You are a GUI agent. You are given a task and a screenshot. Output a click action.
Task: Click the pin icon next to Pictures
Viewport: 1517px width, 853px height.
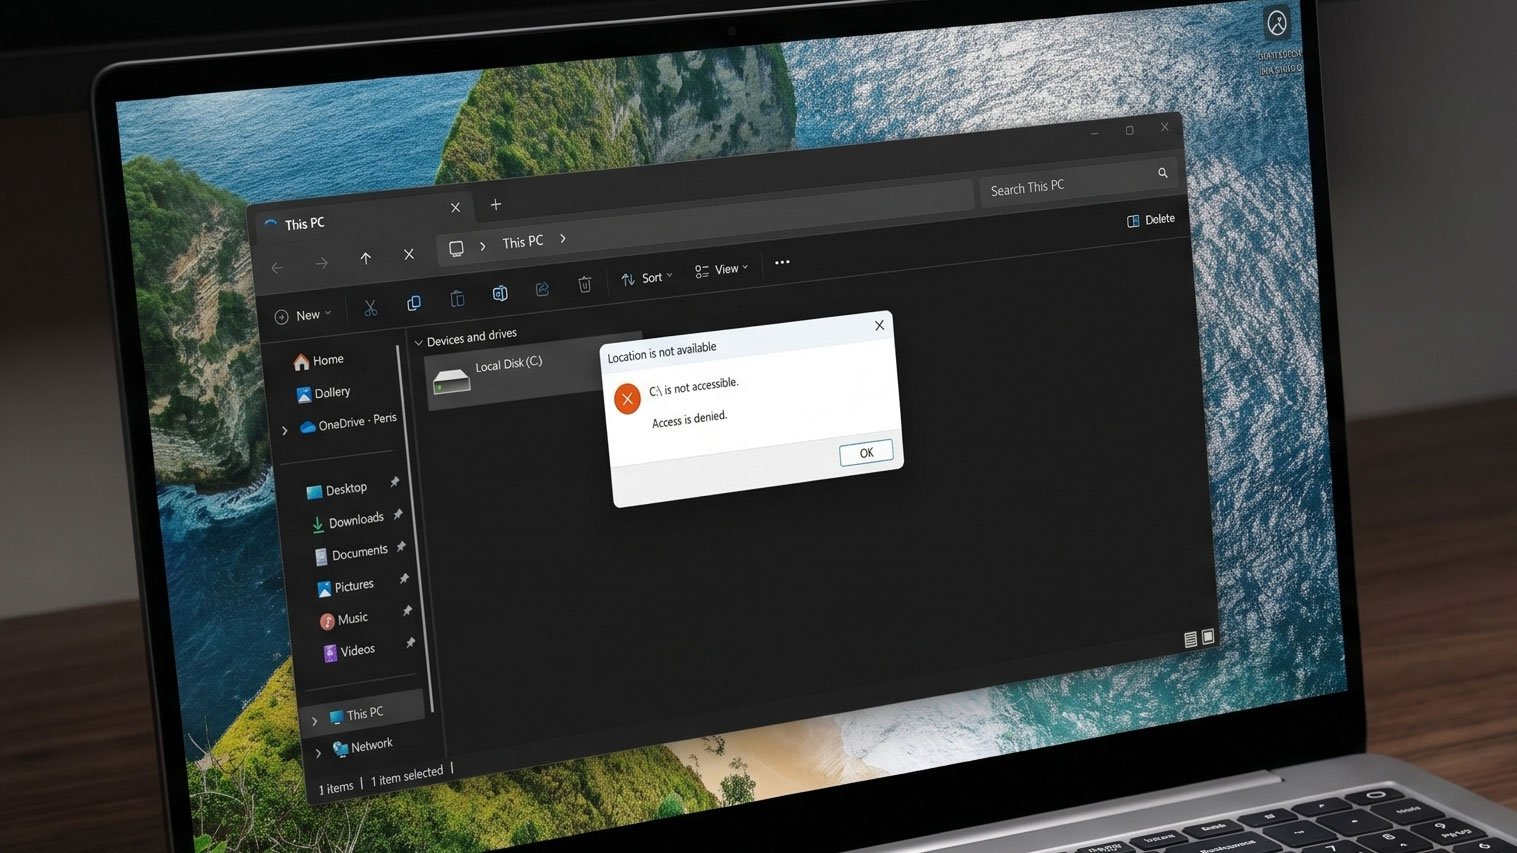click(404, 578)
